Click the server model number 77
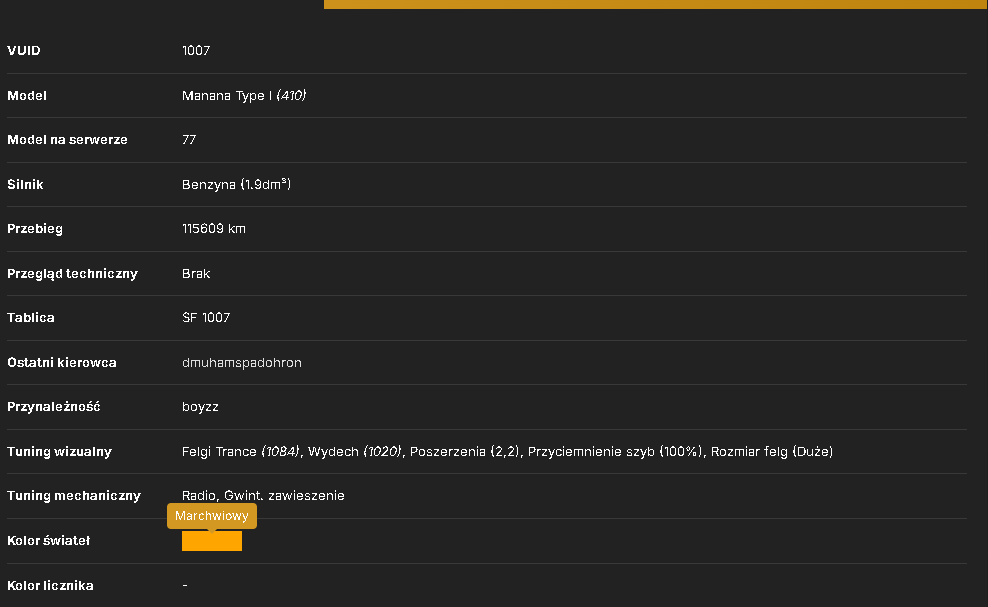This screenshot has width=988, height=607. [189, 140]
